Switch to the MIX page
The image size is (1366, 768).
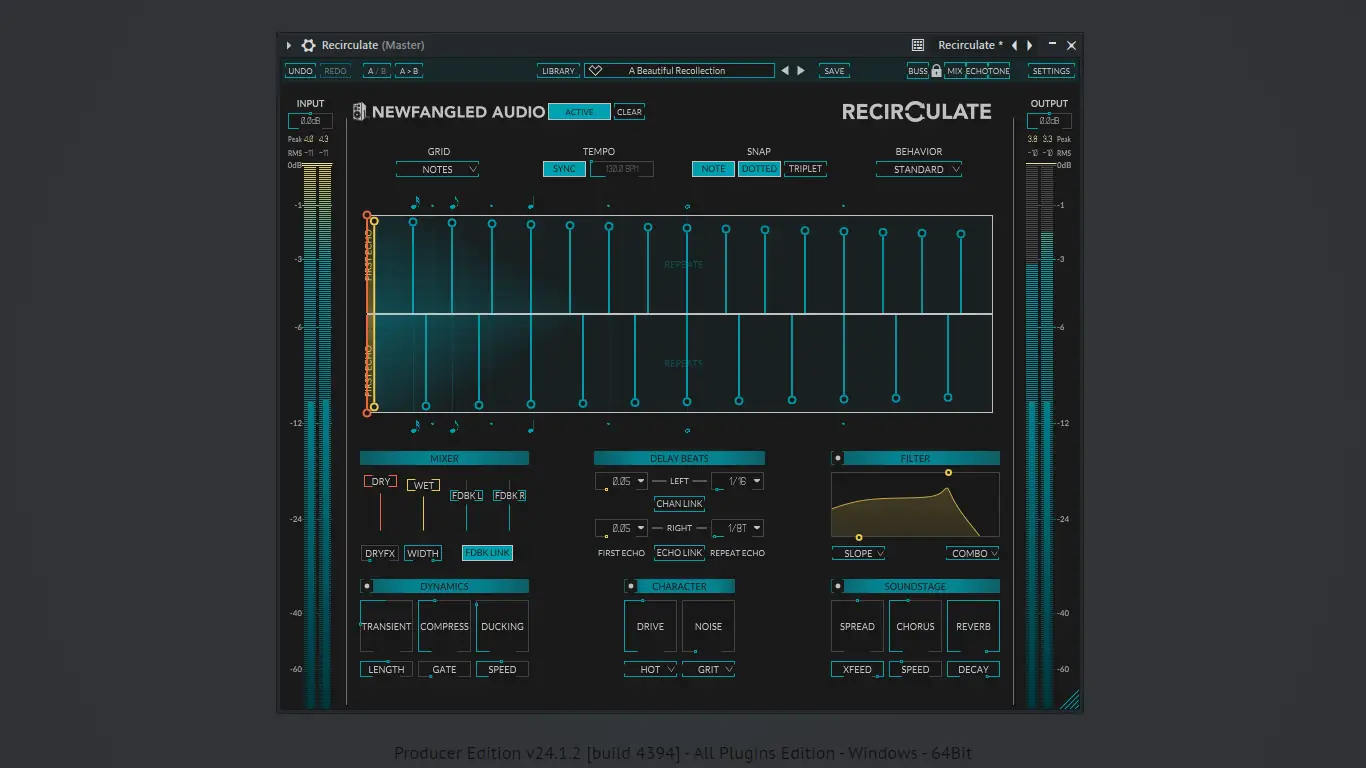(954, 70)
